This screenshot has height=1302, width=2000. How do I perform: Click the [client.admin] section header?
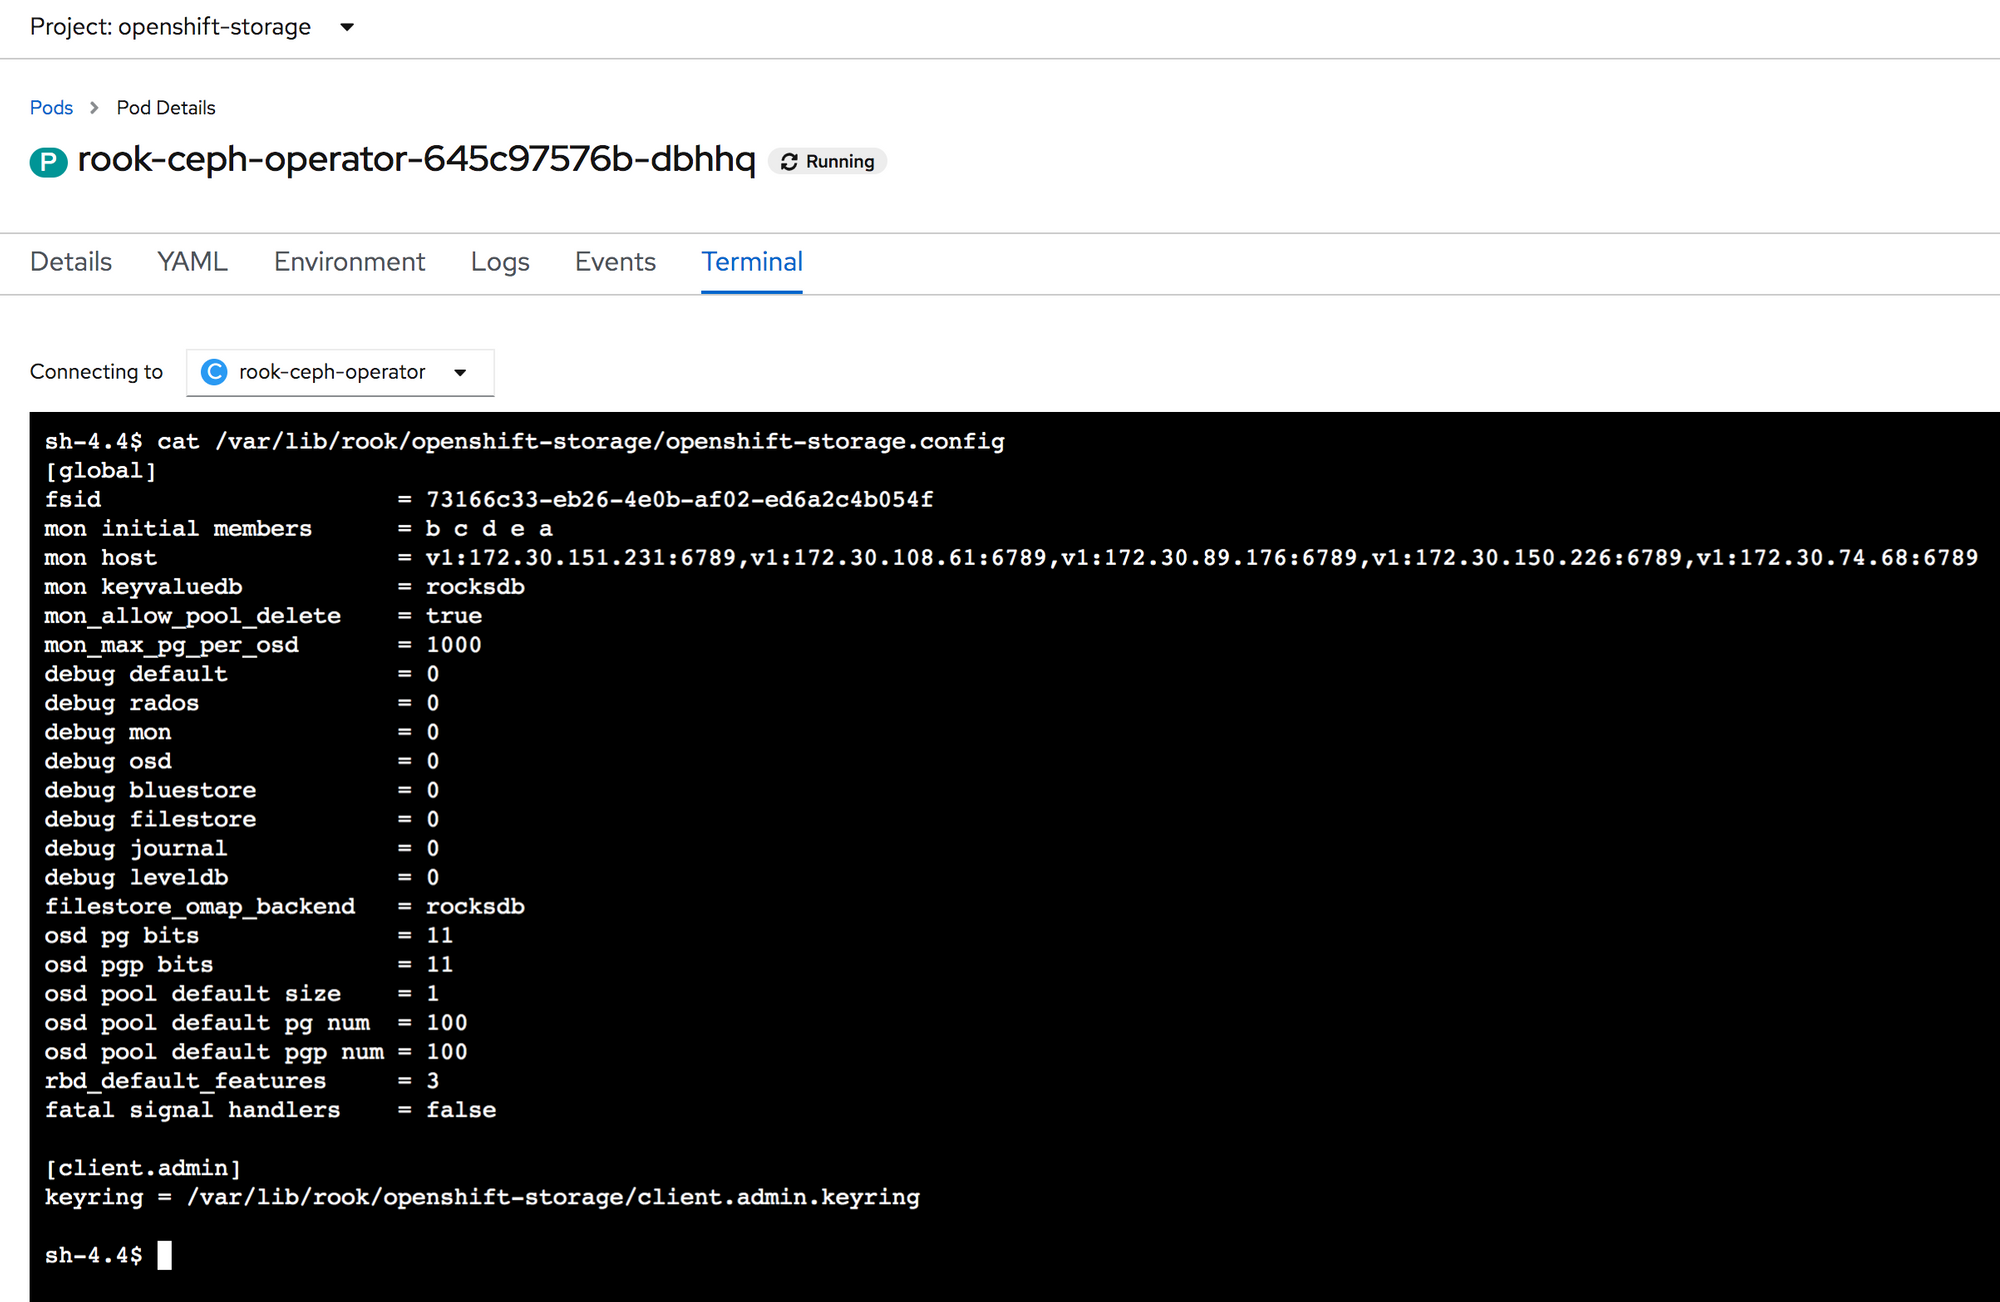(x=143, y=1167)
